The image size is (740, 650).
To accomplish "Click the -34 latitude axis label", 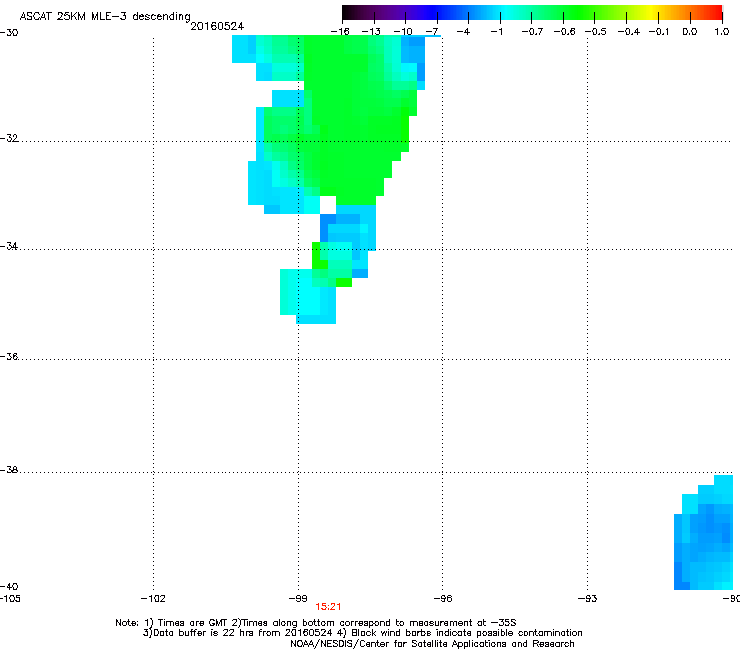I will coord(9,246).
